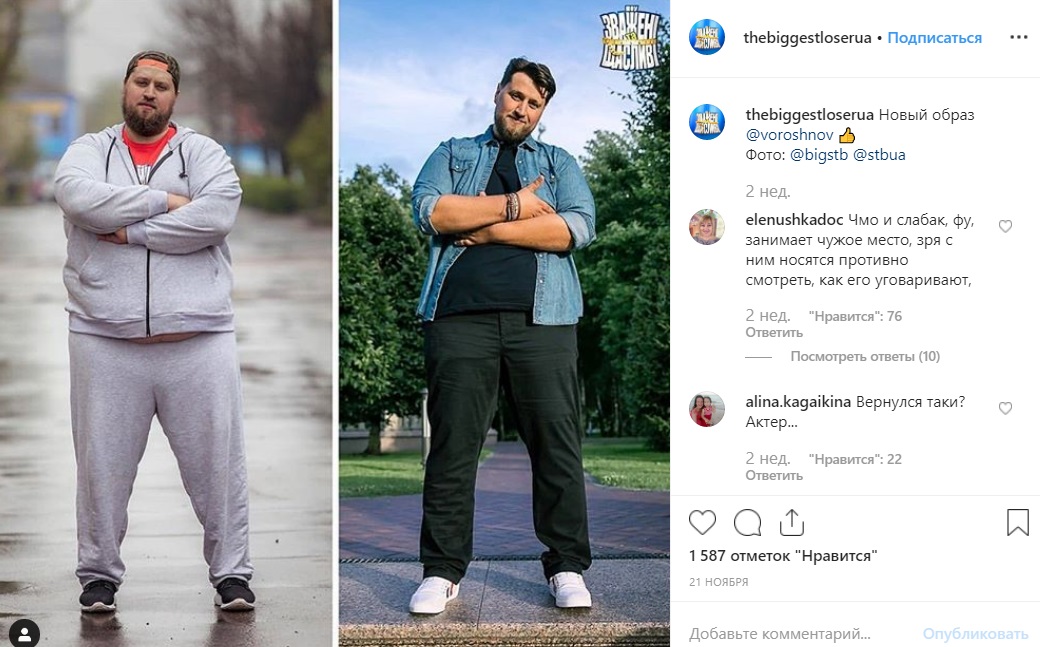1040x647 pixels.
Task: Open thebiggestloserua avatar in the post header
Action: (x=707, y=37)
